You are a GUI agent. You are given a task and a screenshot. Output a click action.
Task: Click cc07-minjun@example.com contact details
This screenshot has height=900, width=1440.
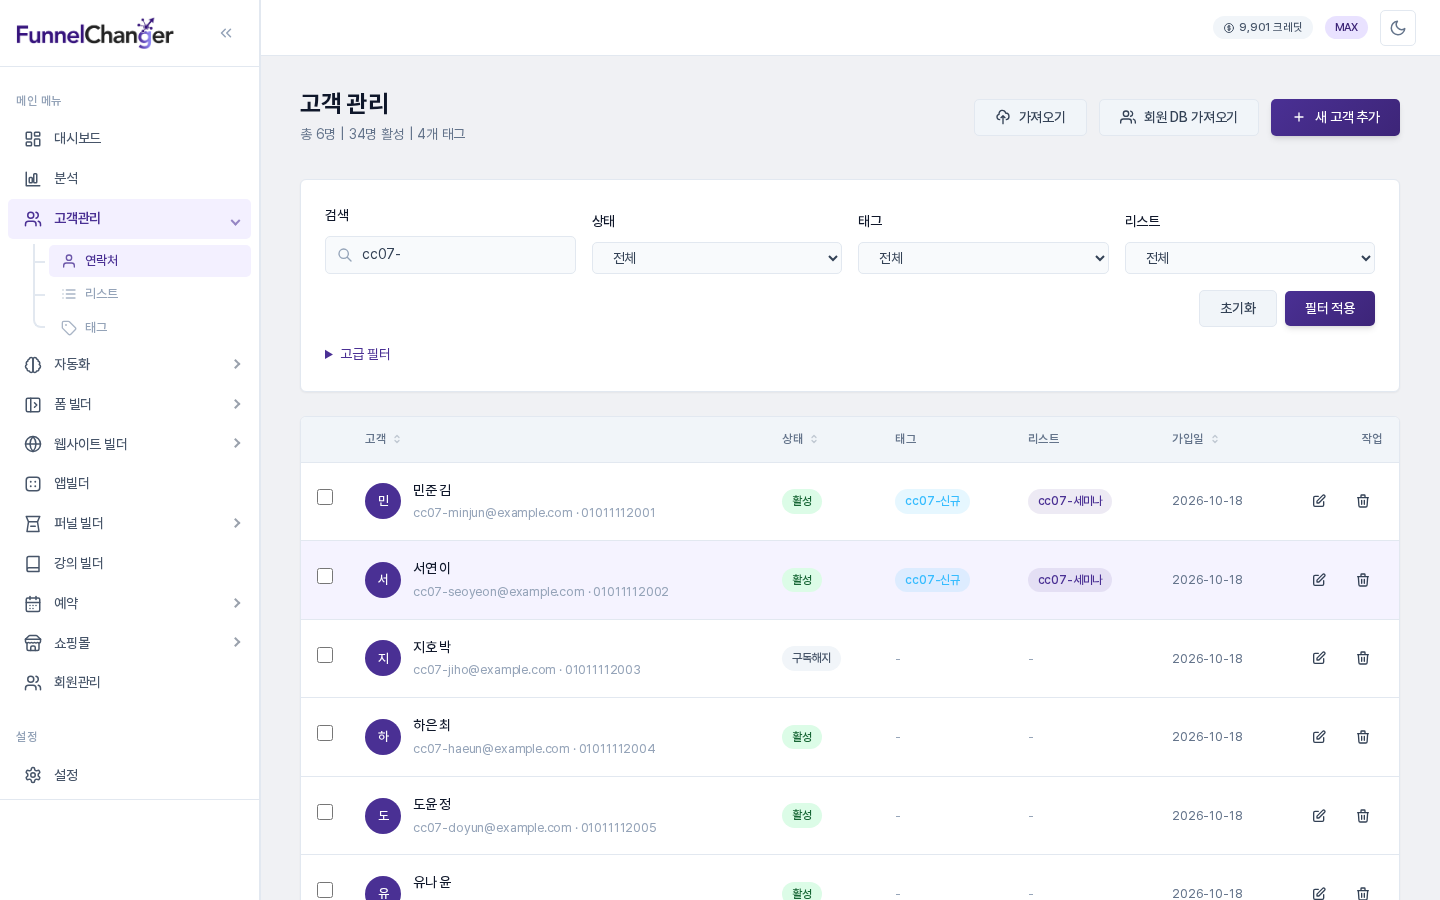pyautogui.click(x=534, y=513)
